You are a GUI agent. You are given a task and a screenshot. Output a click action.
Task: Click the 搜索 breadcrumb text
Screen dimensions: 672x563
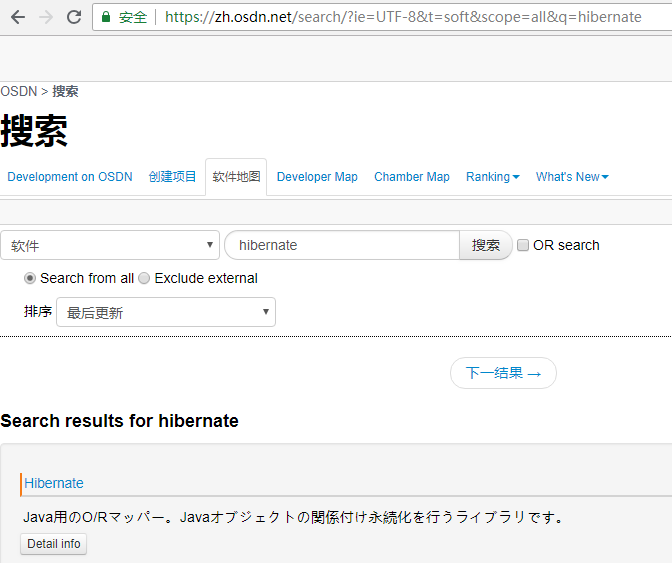(x=65, y=91)
